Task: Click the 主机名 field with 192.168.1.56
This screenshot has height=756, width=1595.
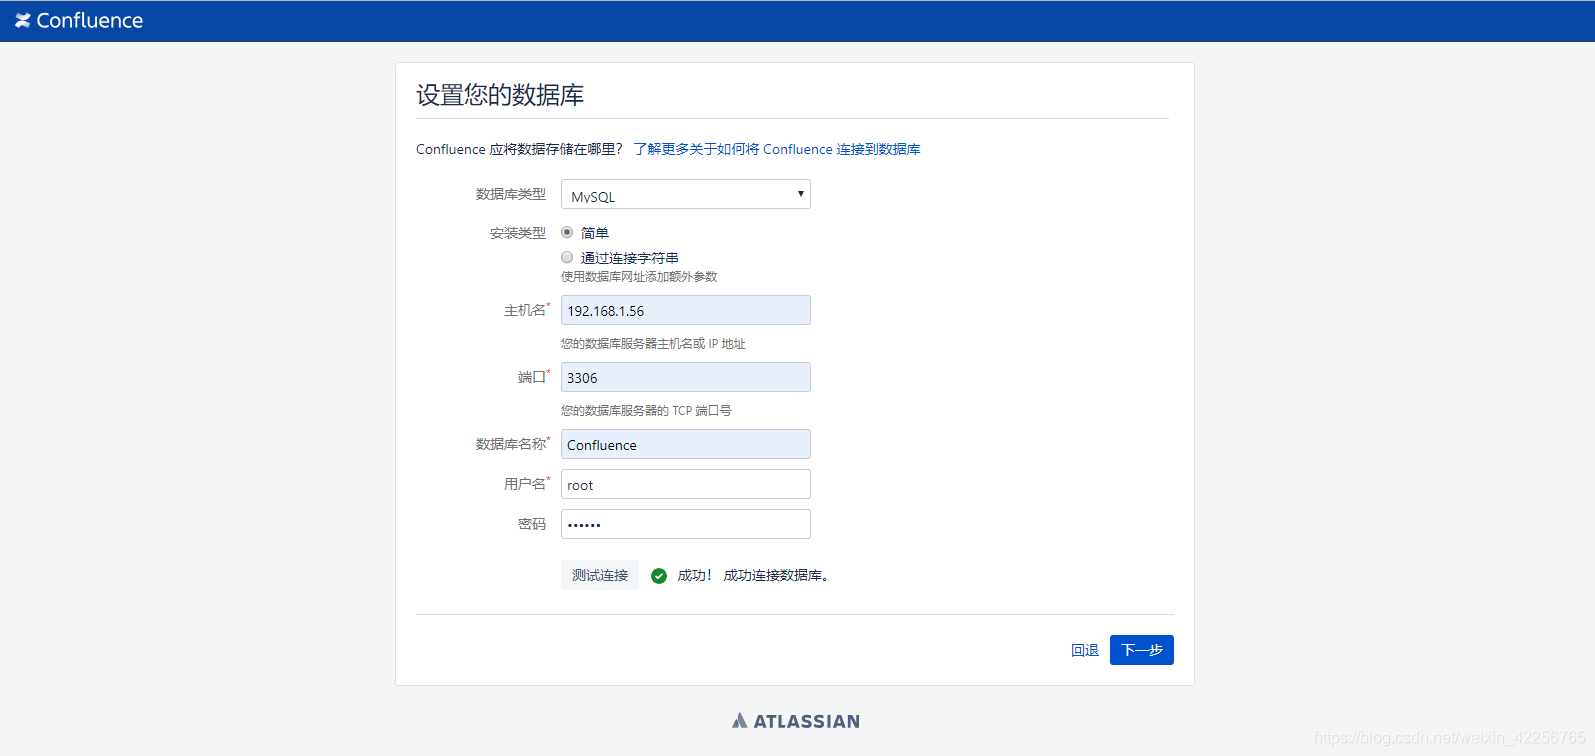Action: click(x=686, y=310)
